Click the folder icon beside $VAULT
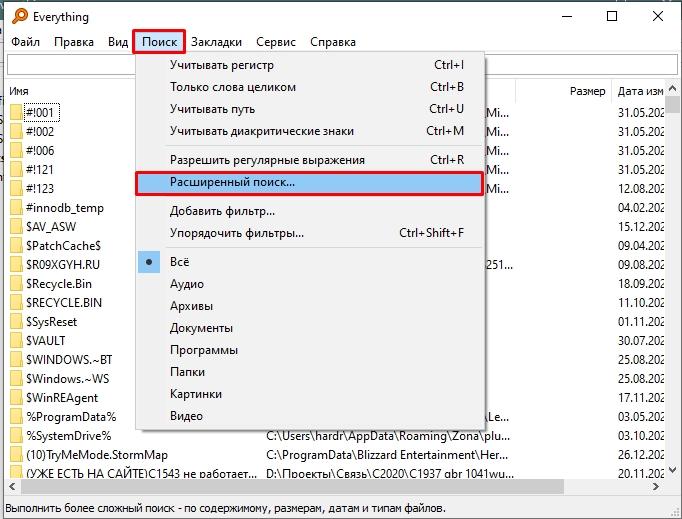This screenshot has width=682, height=519. (x=16, y=341)
